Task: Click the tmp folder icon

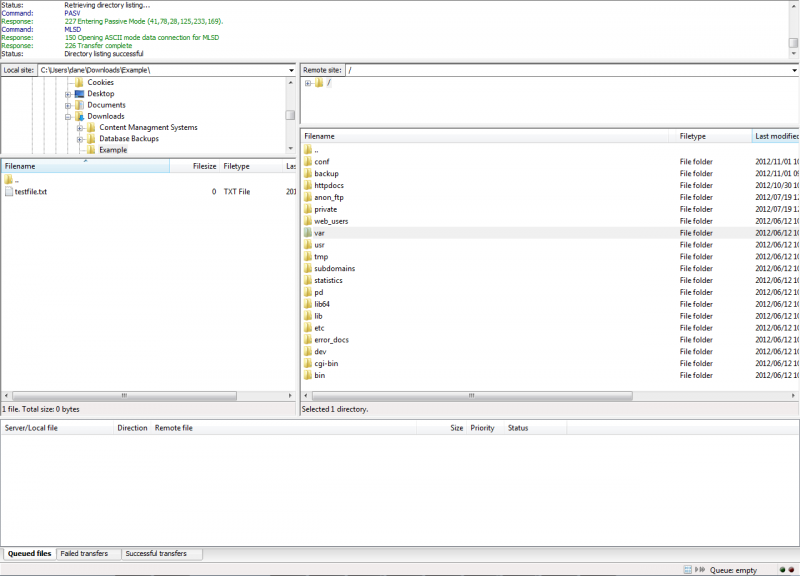Action: click(x=308, y=257)
